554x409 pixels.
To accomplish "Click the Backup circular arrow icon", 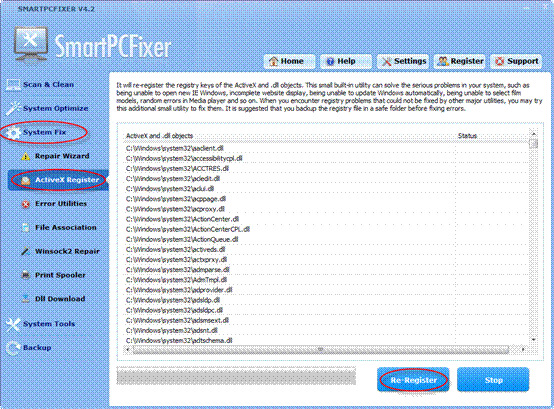I will pyautogui.click(x=13, y=348).
